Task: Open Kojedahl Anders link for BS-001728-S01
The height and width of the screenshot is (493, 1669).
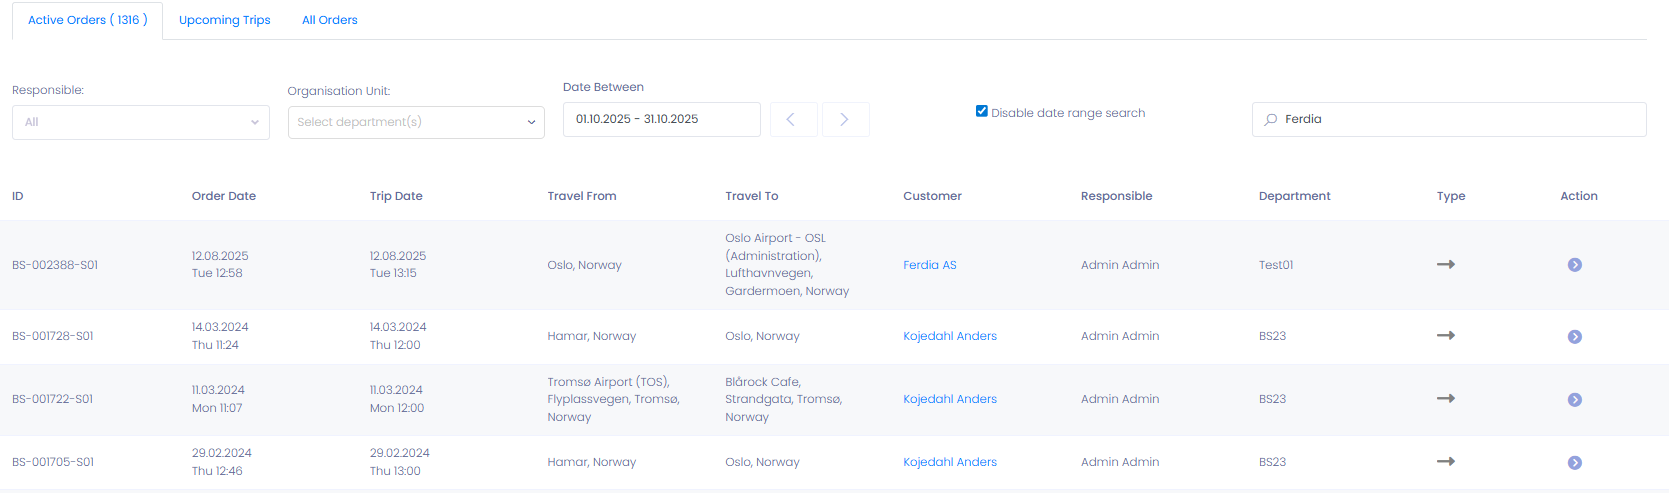Action: [949, 336]
